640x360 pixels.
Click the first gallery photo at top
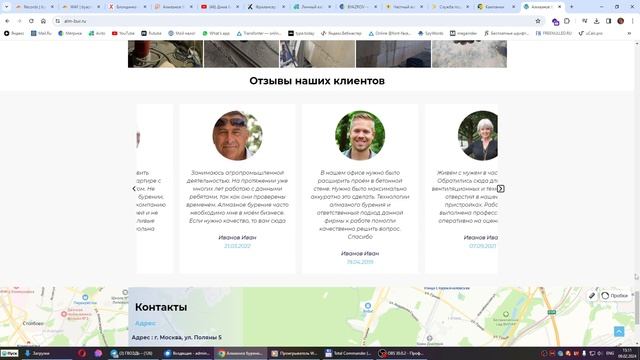tap(165, 54)
